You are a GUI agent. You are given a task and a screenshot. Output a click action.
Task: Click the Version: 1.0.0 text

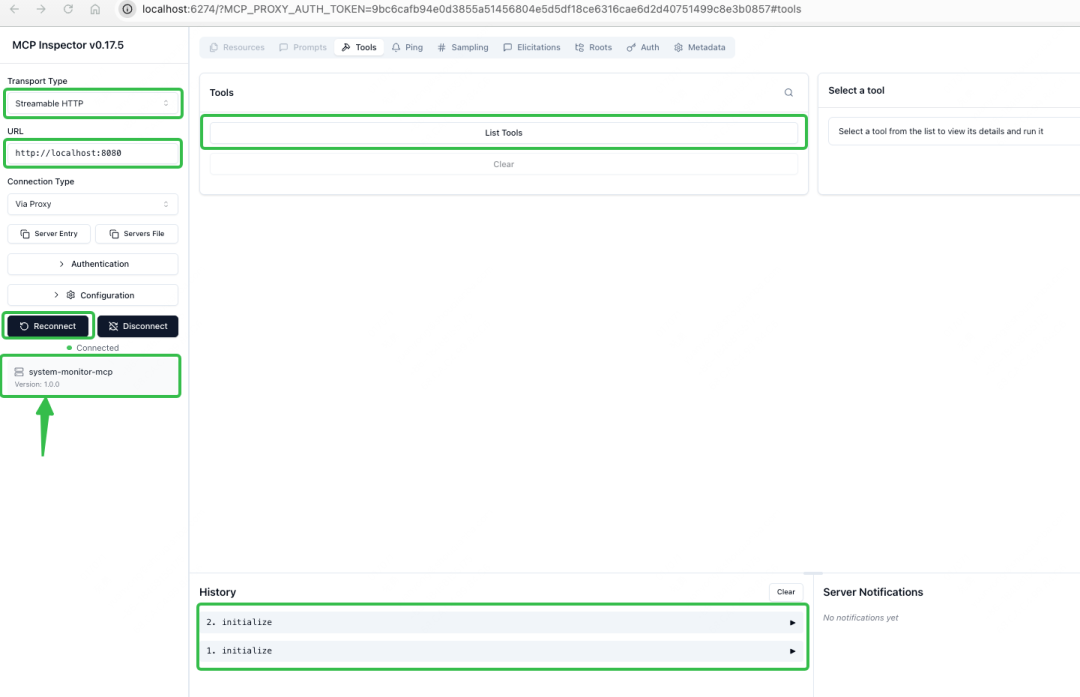point(37,384)
